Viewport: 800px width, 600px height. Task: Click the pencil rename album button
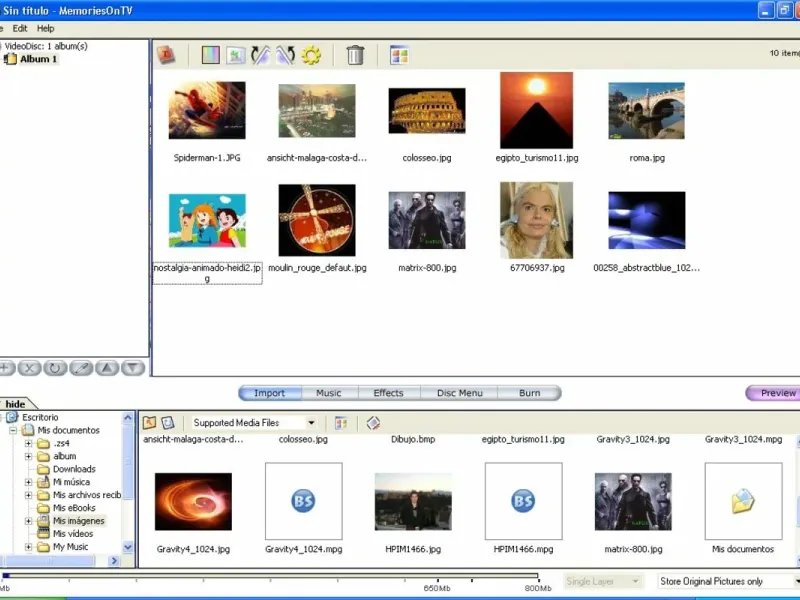[81, 368]
